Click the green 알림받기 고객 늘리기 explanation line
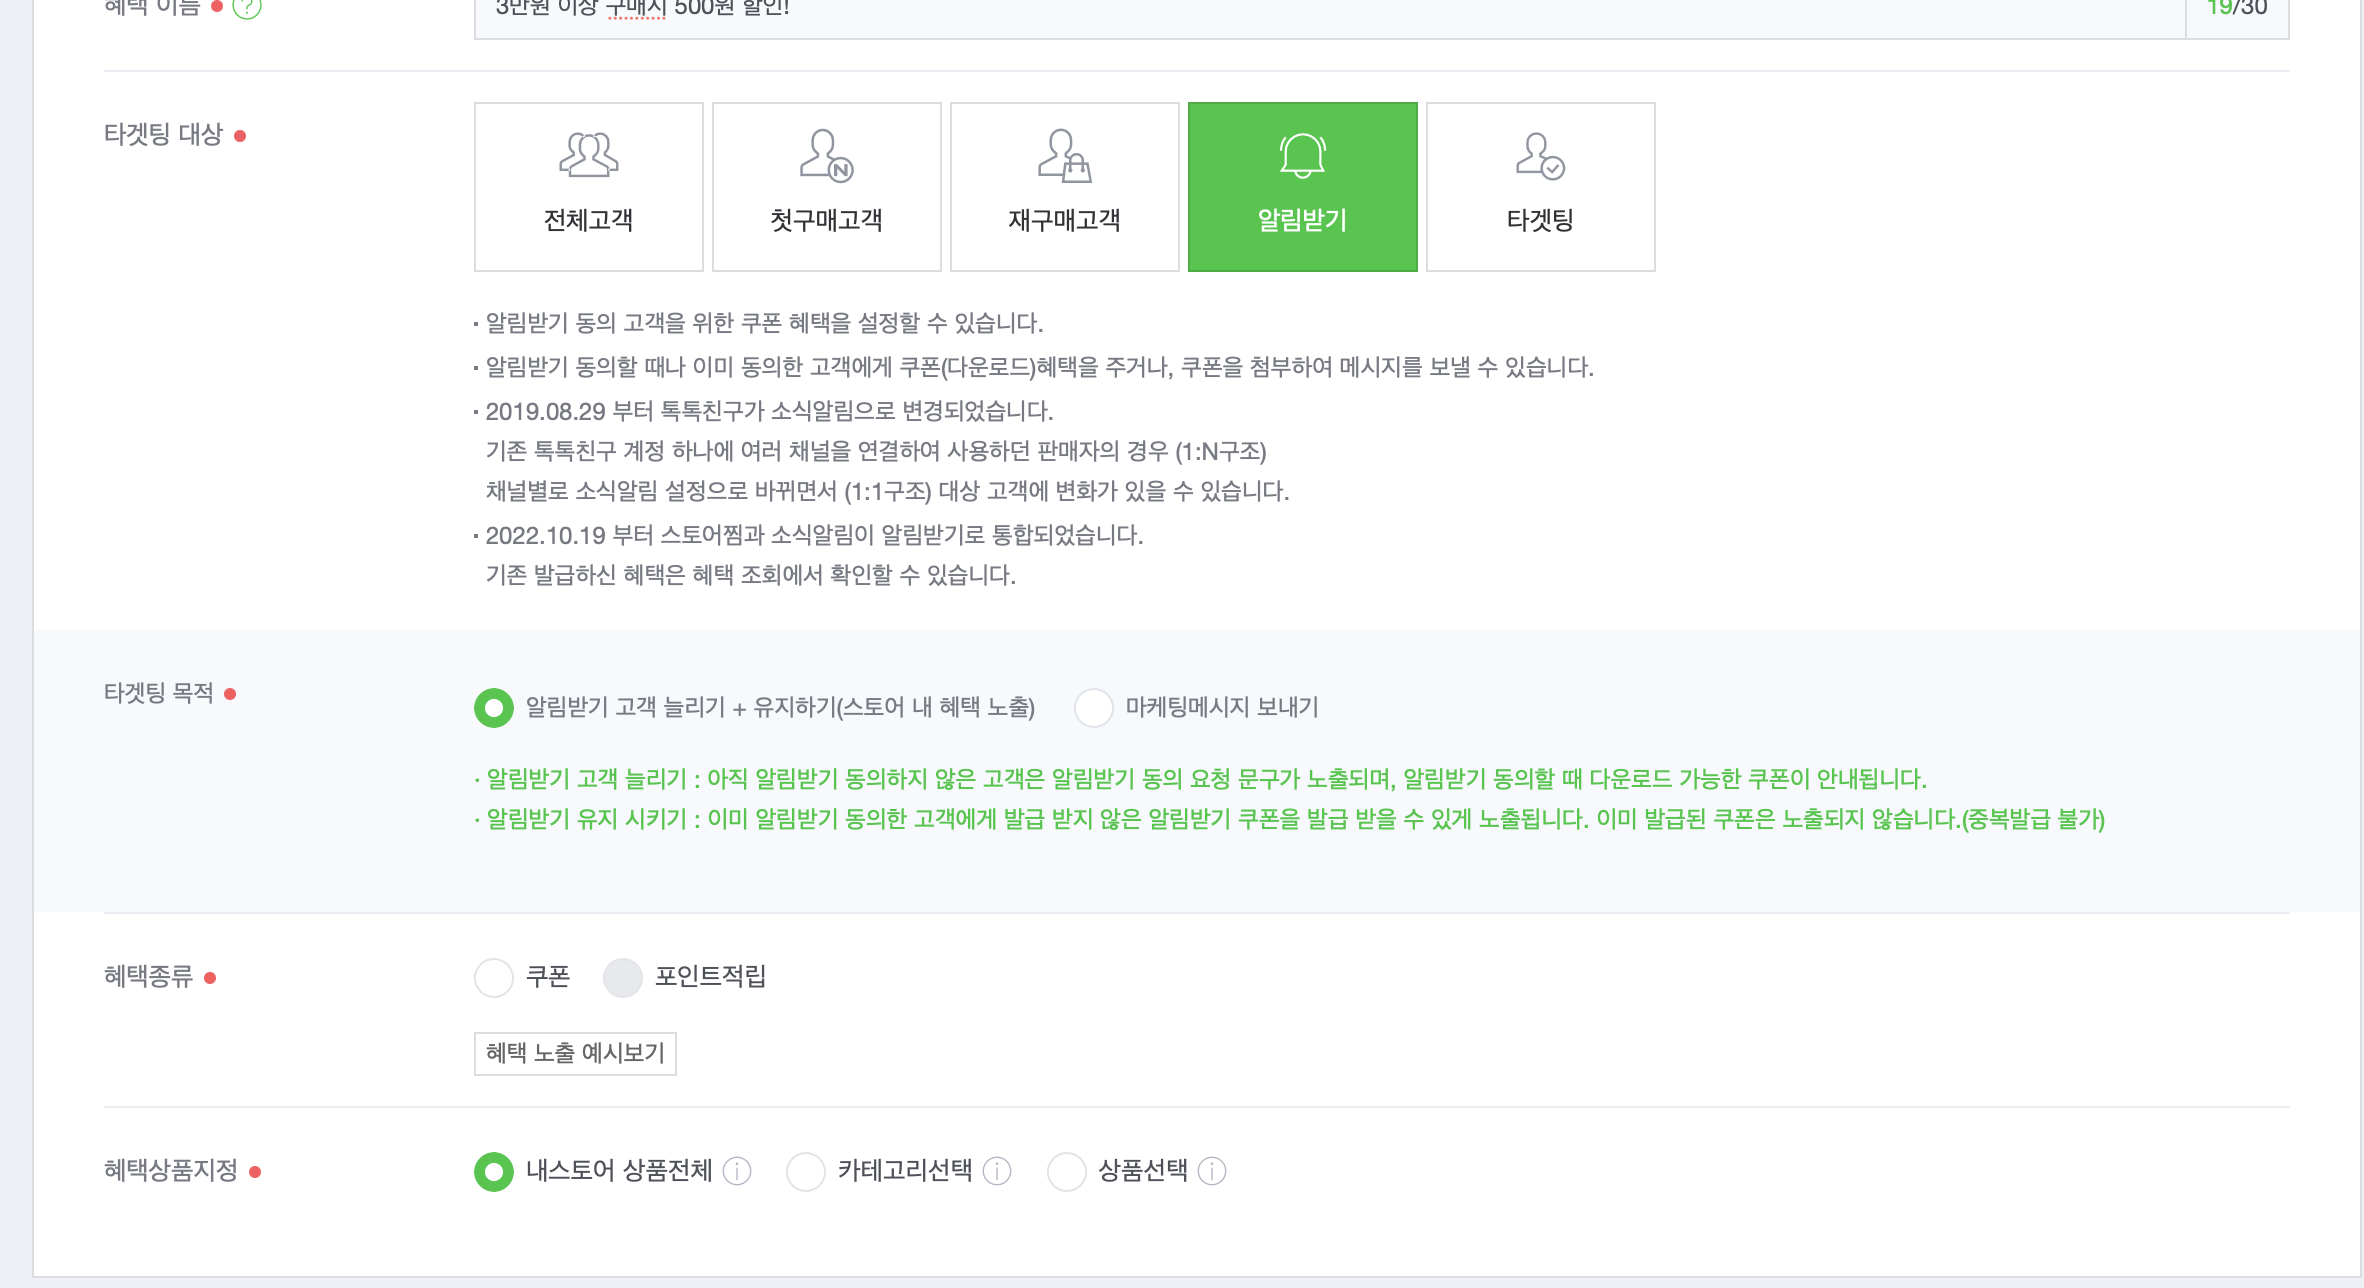Viewport: 2364px width, 1288px height. click(1201, 779)
